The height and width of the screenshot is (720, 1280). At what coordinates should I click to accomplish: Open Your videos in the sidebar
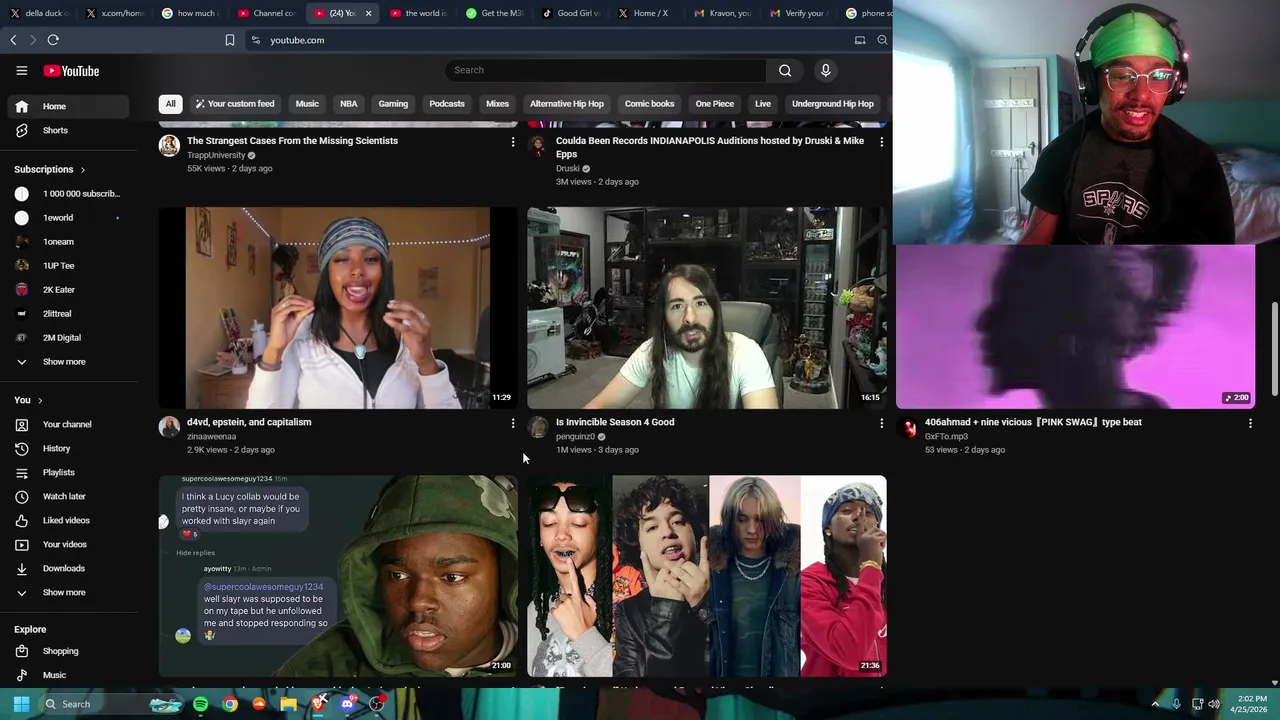(65, 544)
